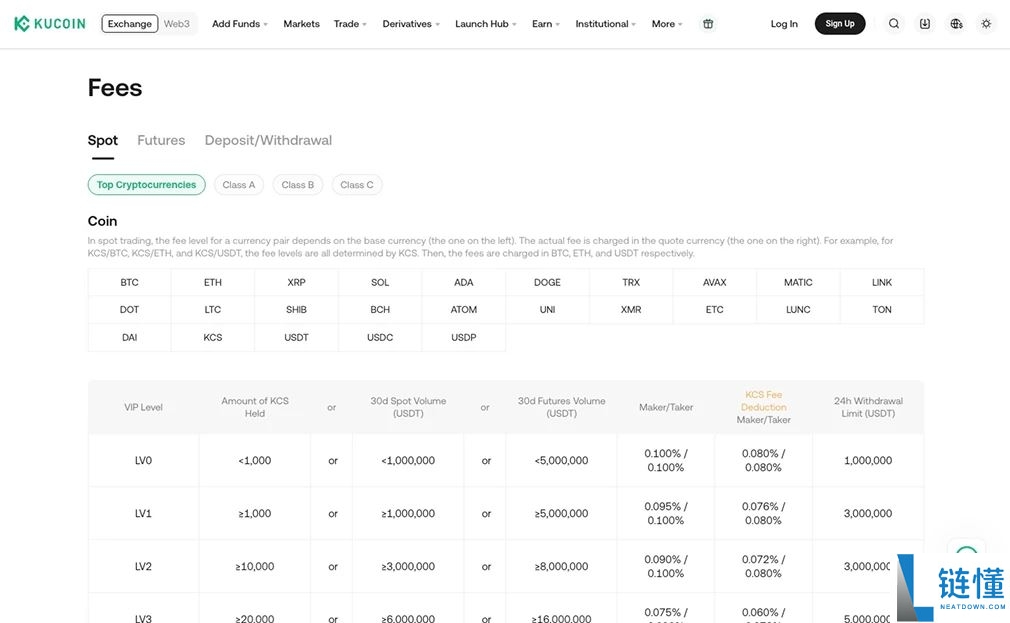
Task: Switch to Web3 mode
Action: pos(177,24)
